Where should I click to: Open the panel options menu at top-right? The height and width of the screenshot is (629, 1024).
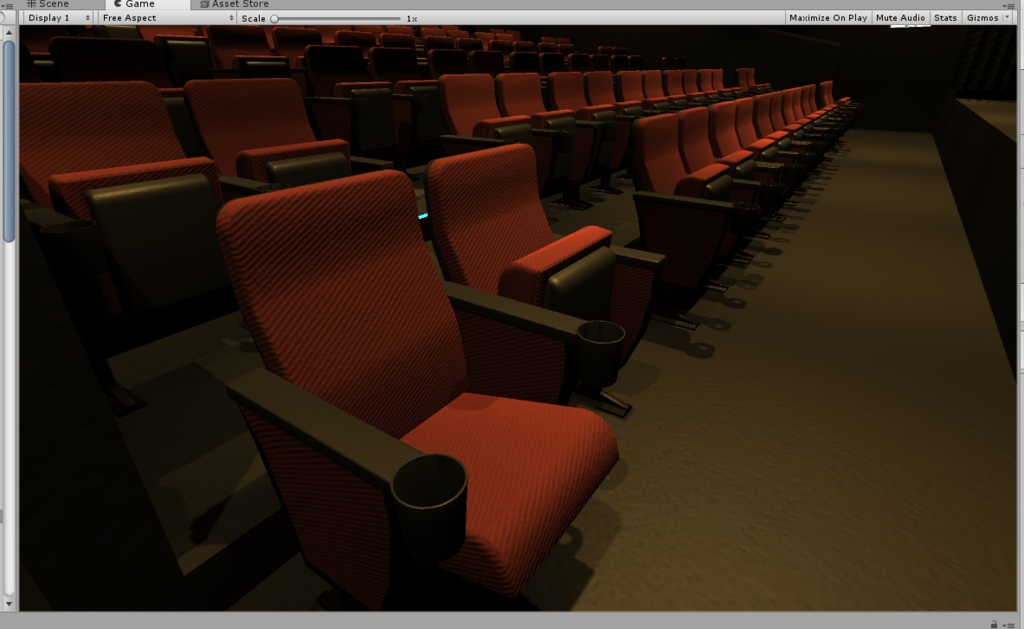[x=1009, y=6]
